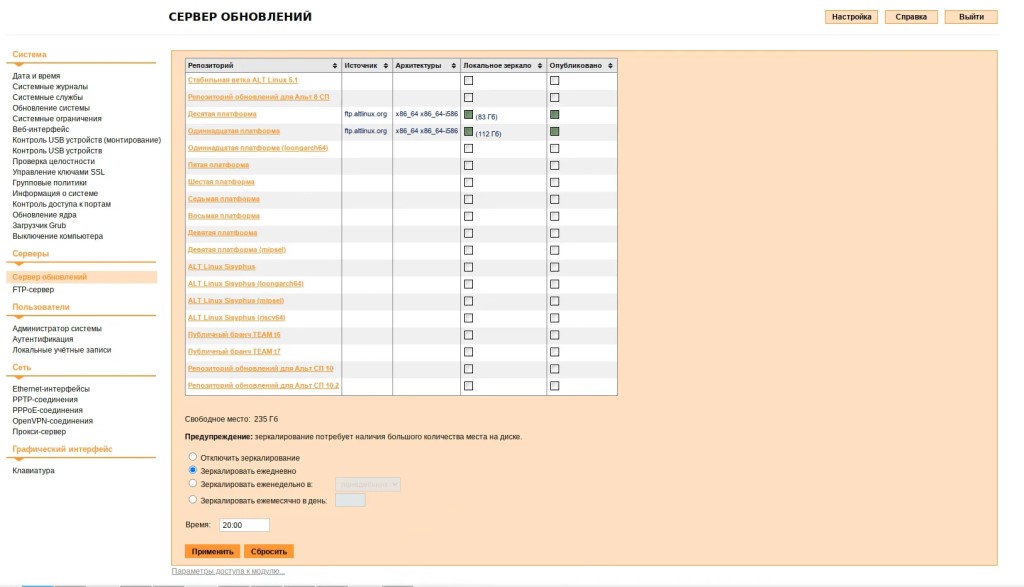The image size is (1024, 587).
Task: Sort by Опубликовано column arrows
Action: point(610,65)
